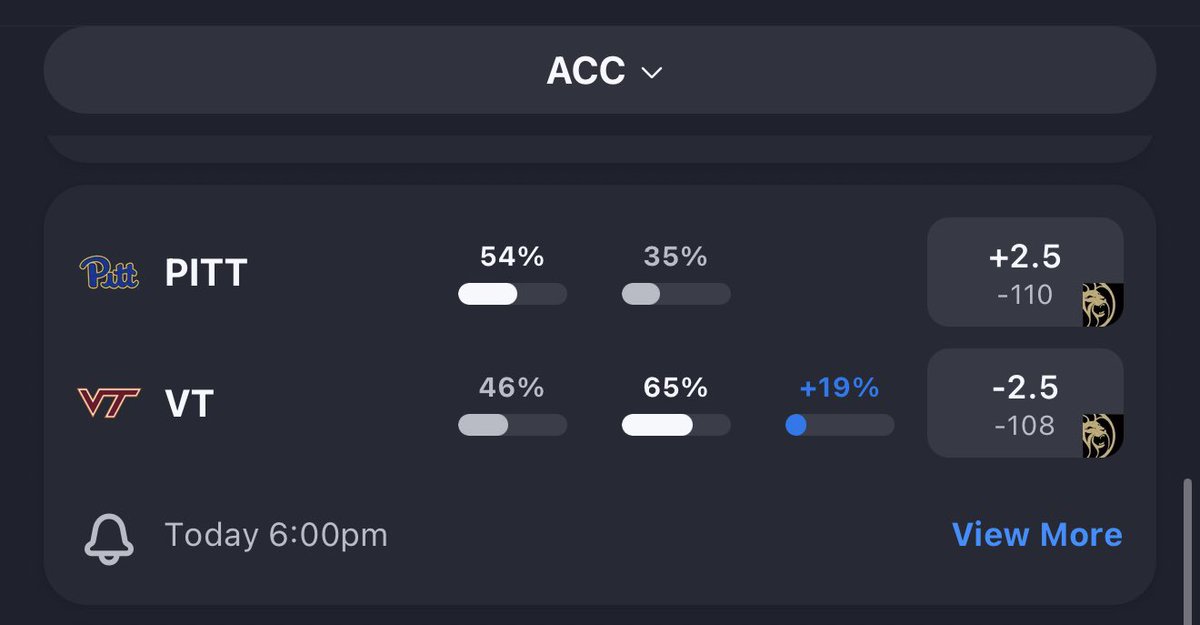This screenshot has width=1200, height=625.
Task: Click the Today 6:00pm game time
Action: coord(276,535)
